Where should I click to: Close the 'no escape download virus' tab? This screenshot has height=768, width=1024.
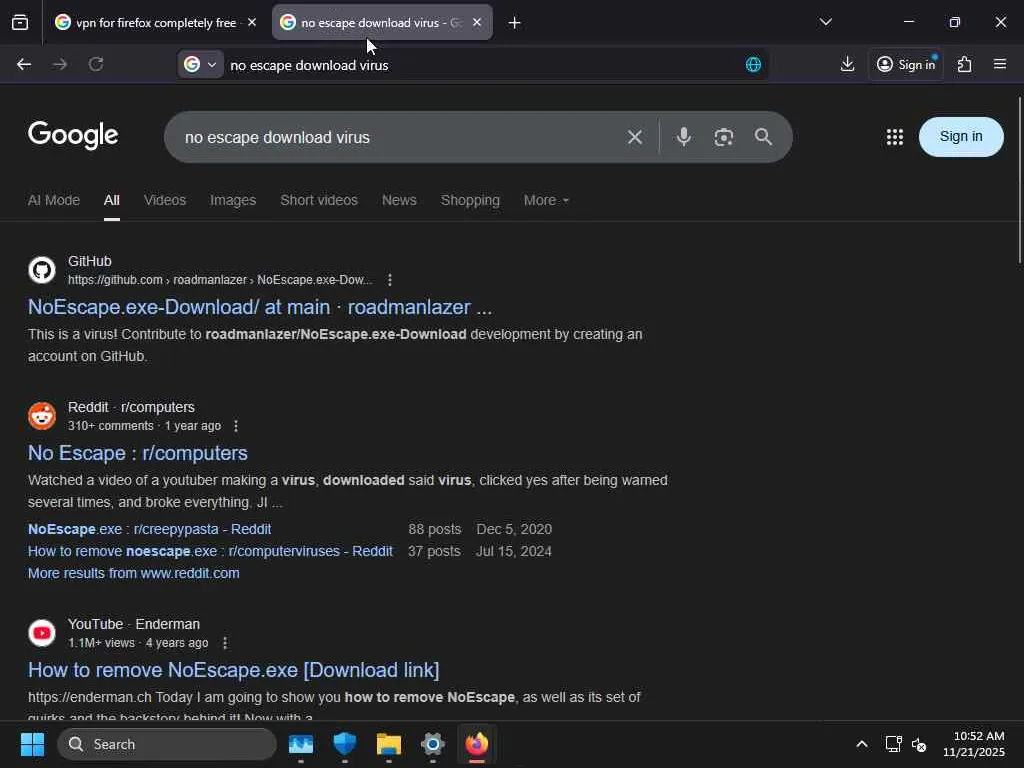coord(477,22)
